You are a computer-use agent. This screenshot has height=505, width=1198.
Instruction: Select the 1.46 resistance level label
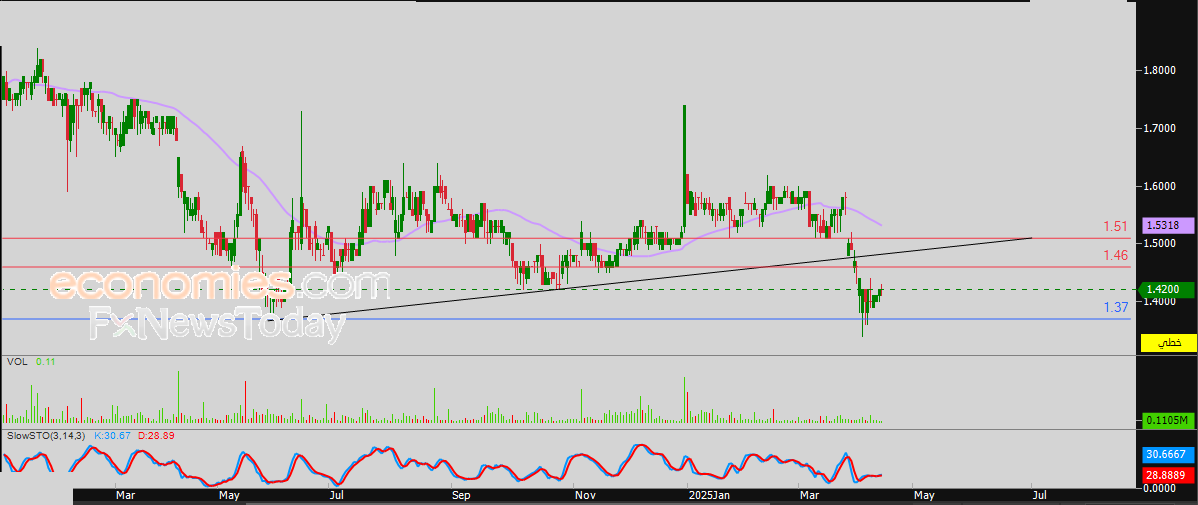pyautogui.click(x=1116, y=256)
